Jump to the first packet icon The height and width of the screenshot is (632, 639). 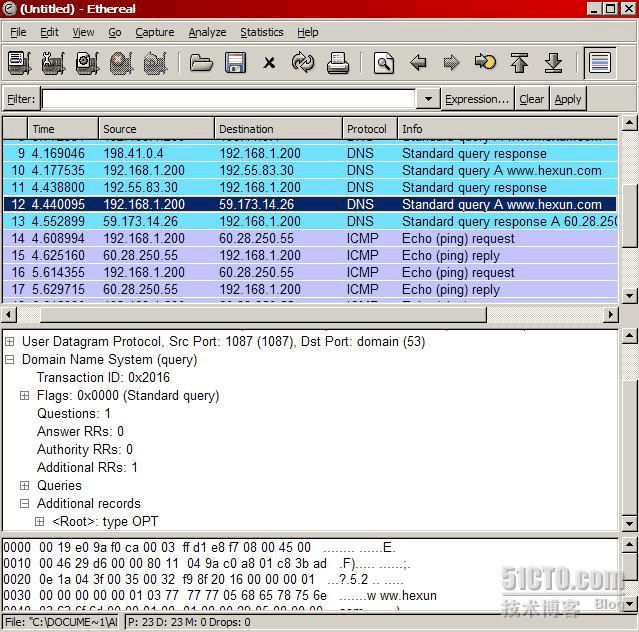pyautogui.click(x=519, y=63)
